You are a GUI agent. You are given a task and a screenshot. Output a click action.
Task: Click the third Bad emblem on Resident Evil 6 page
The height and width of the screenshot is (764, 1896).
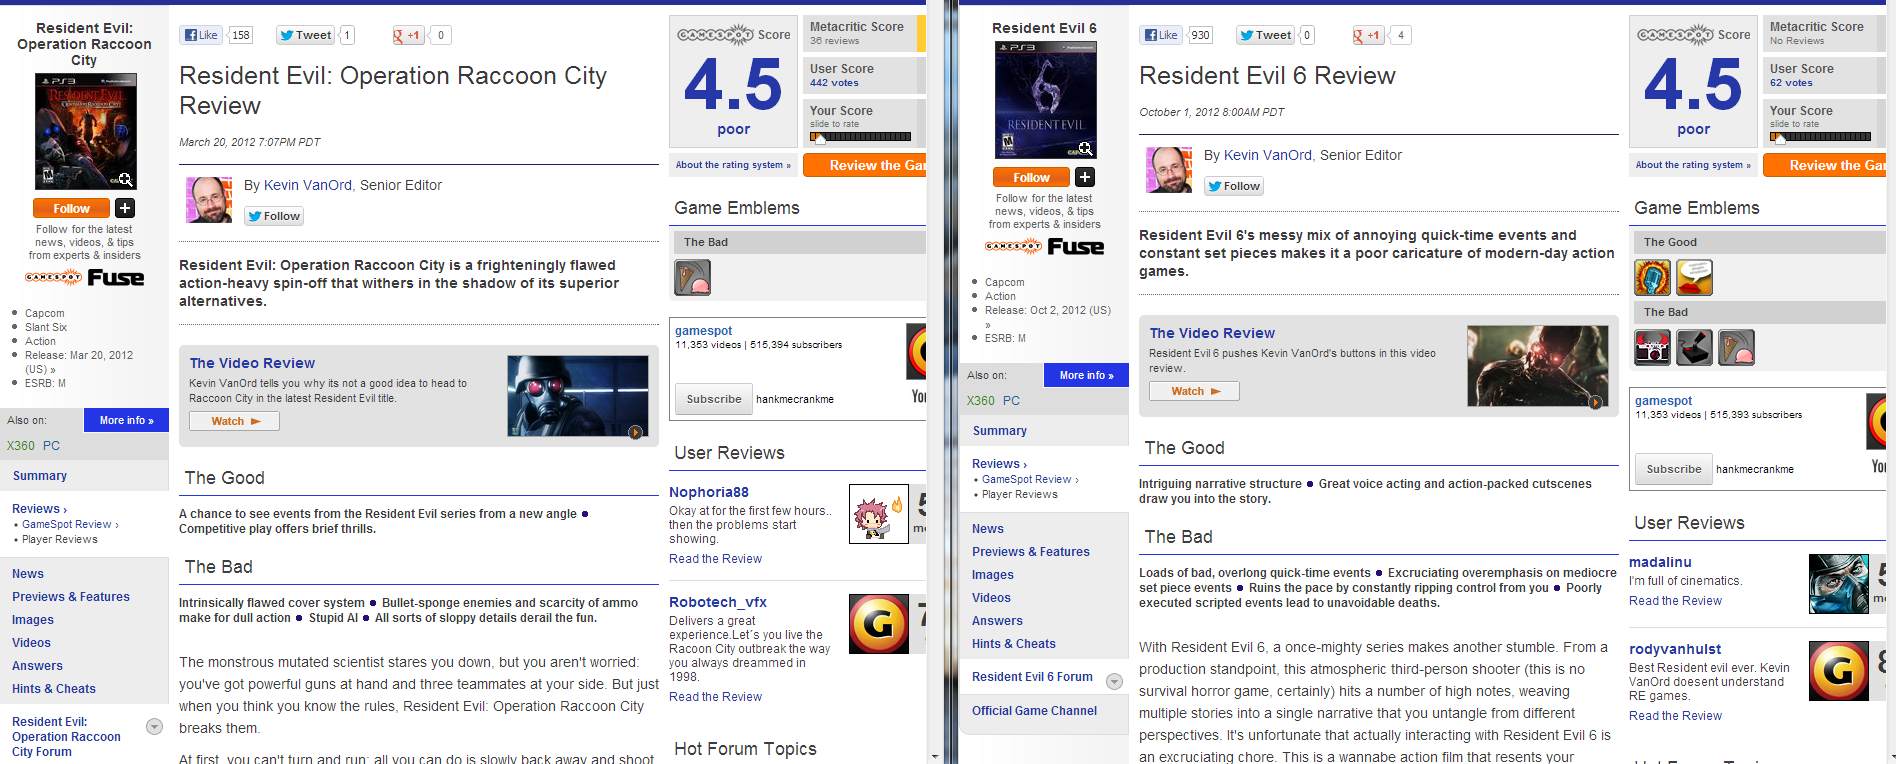1737,347
